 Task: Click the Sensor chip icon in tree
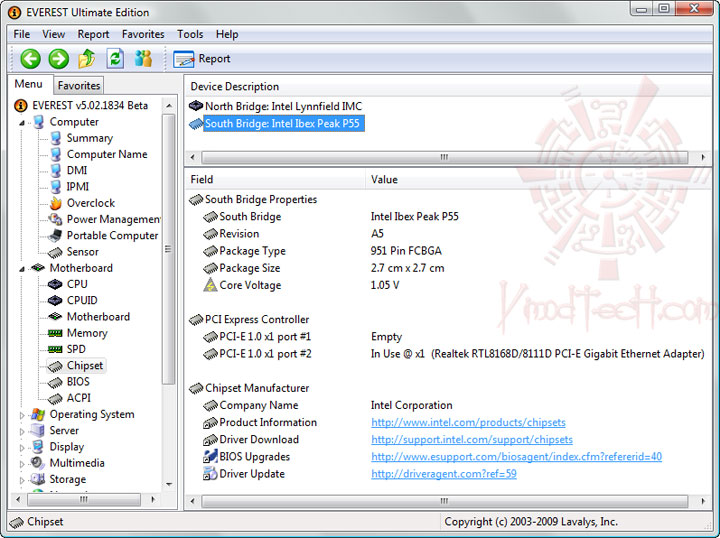56,252
